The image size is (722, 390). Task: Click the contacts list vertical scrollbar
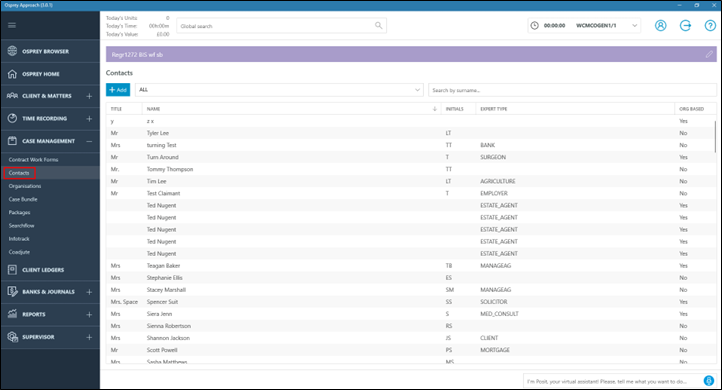pyautogui.click(x=715, y=137)
